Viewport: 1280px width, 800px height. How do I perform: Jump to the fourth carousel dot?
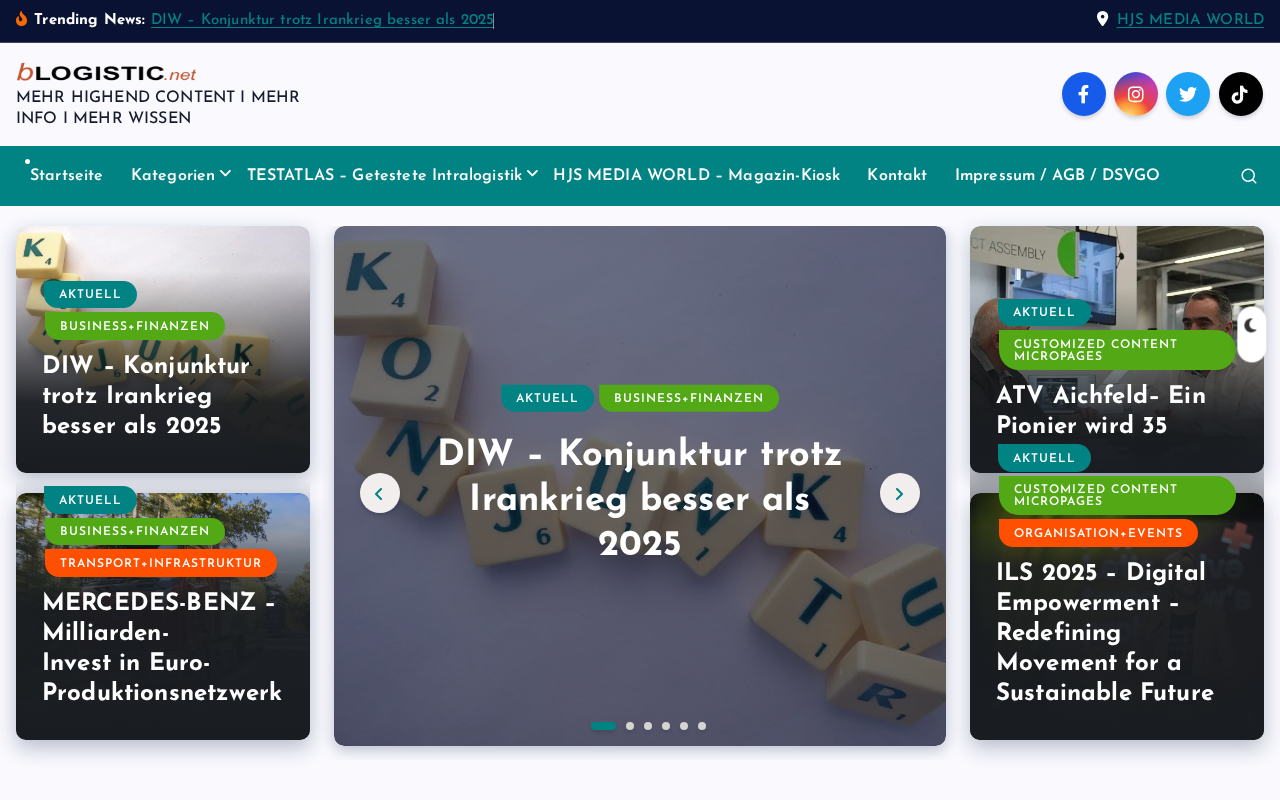666,726
